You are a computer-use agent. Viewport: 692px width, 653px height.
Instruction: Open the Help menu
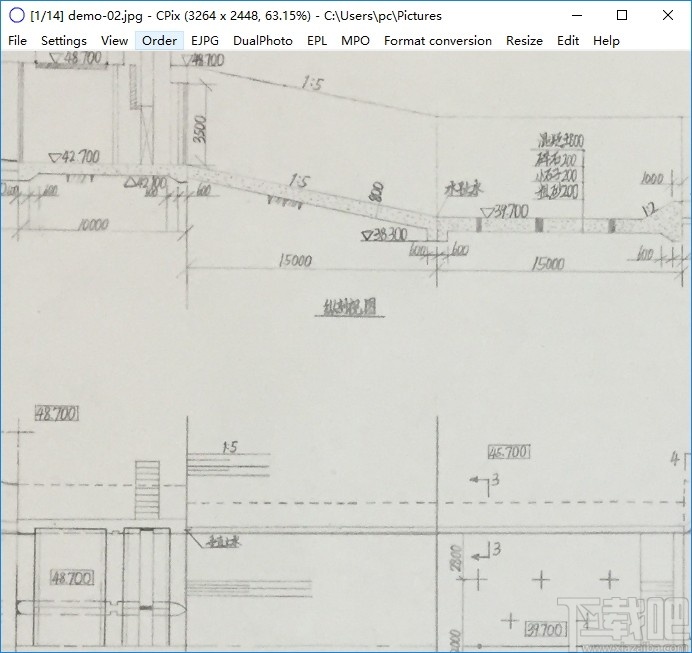click(x=606, y=41)
